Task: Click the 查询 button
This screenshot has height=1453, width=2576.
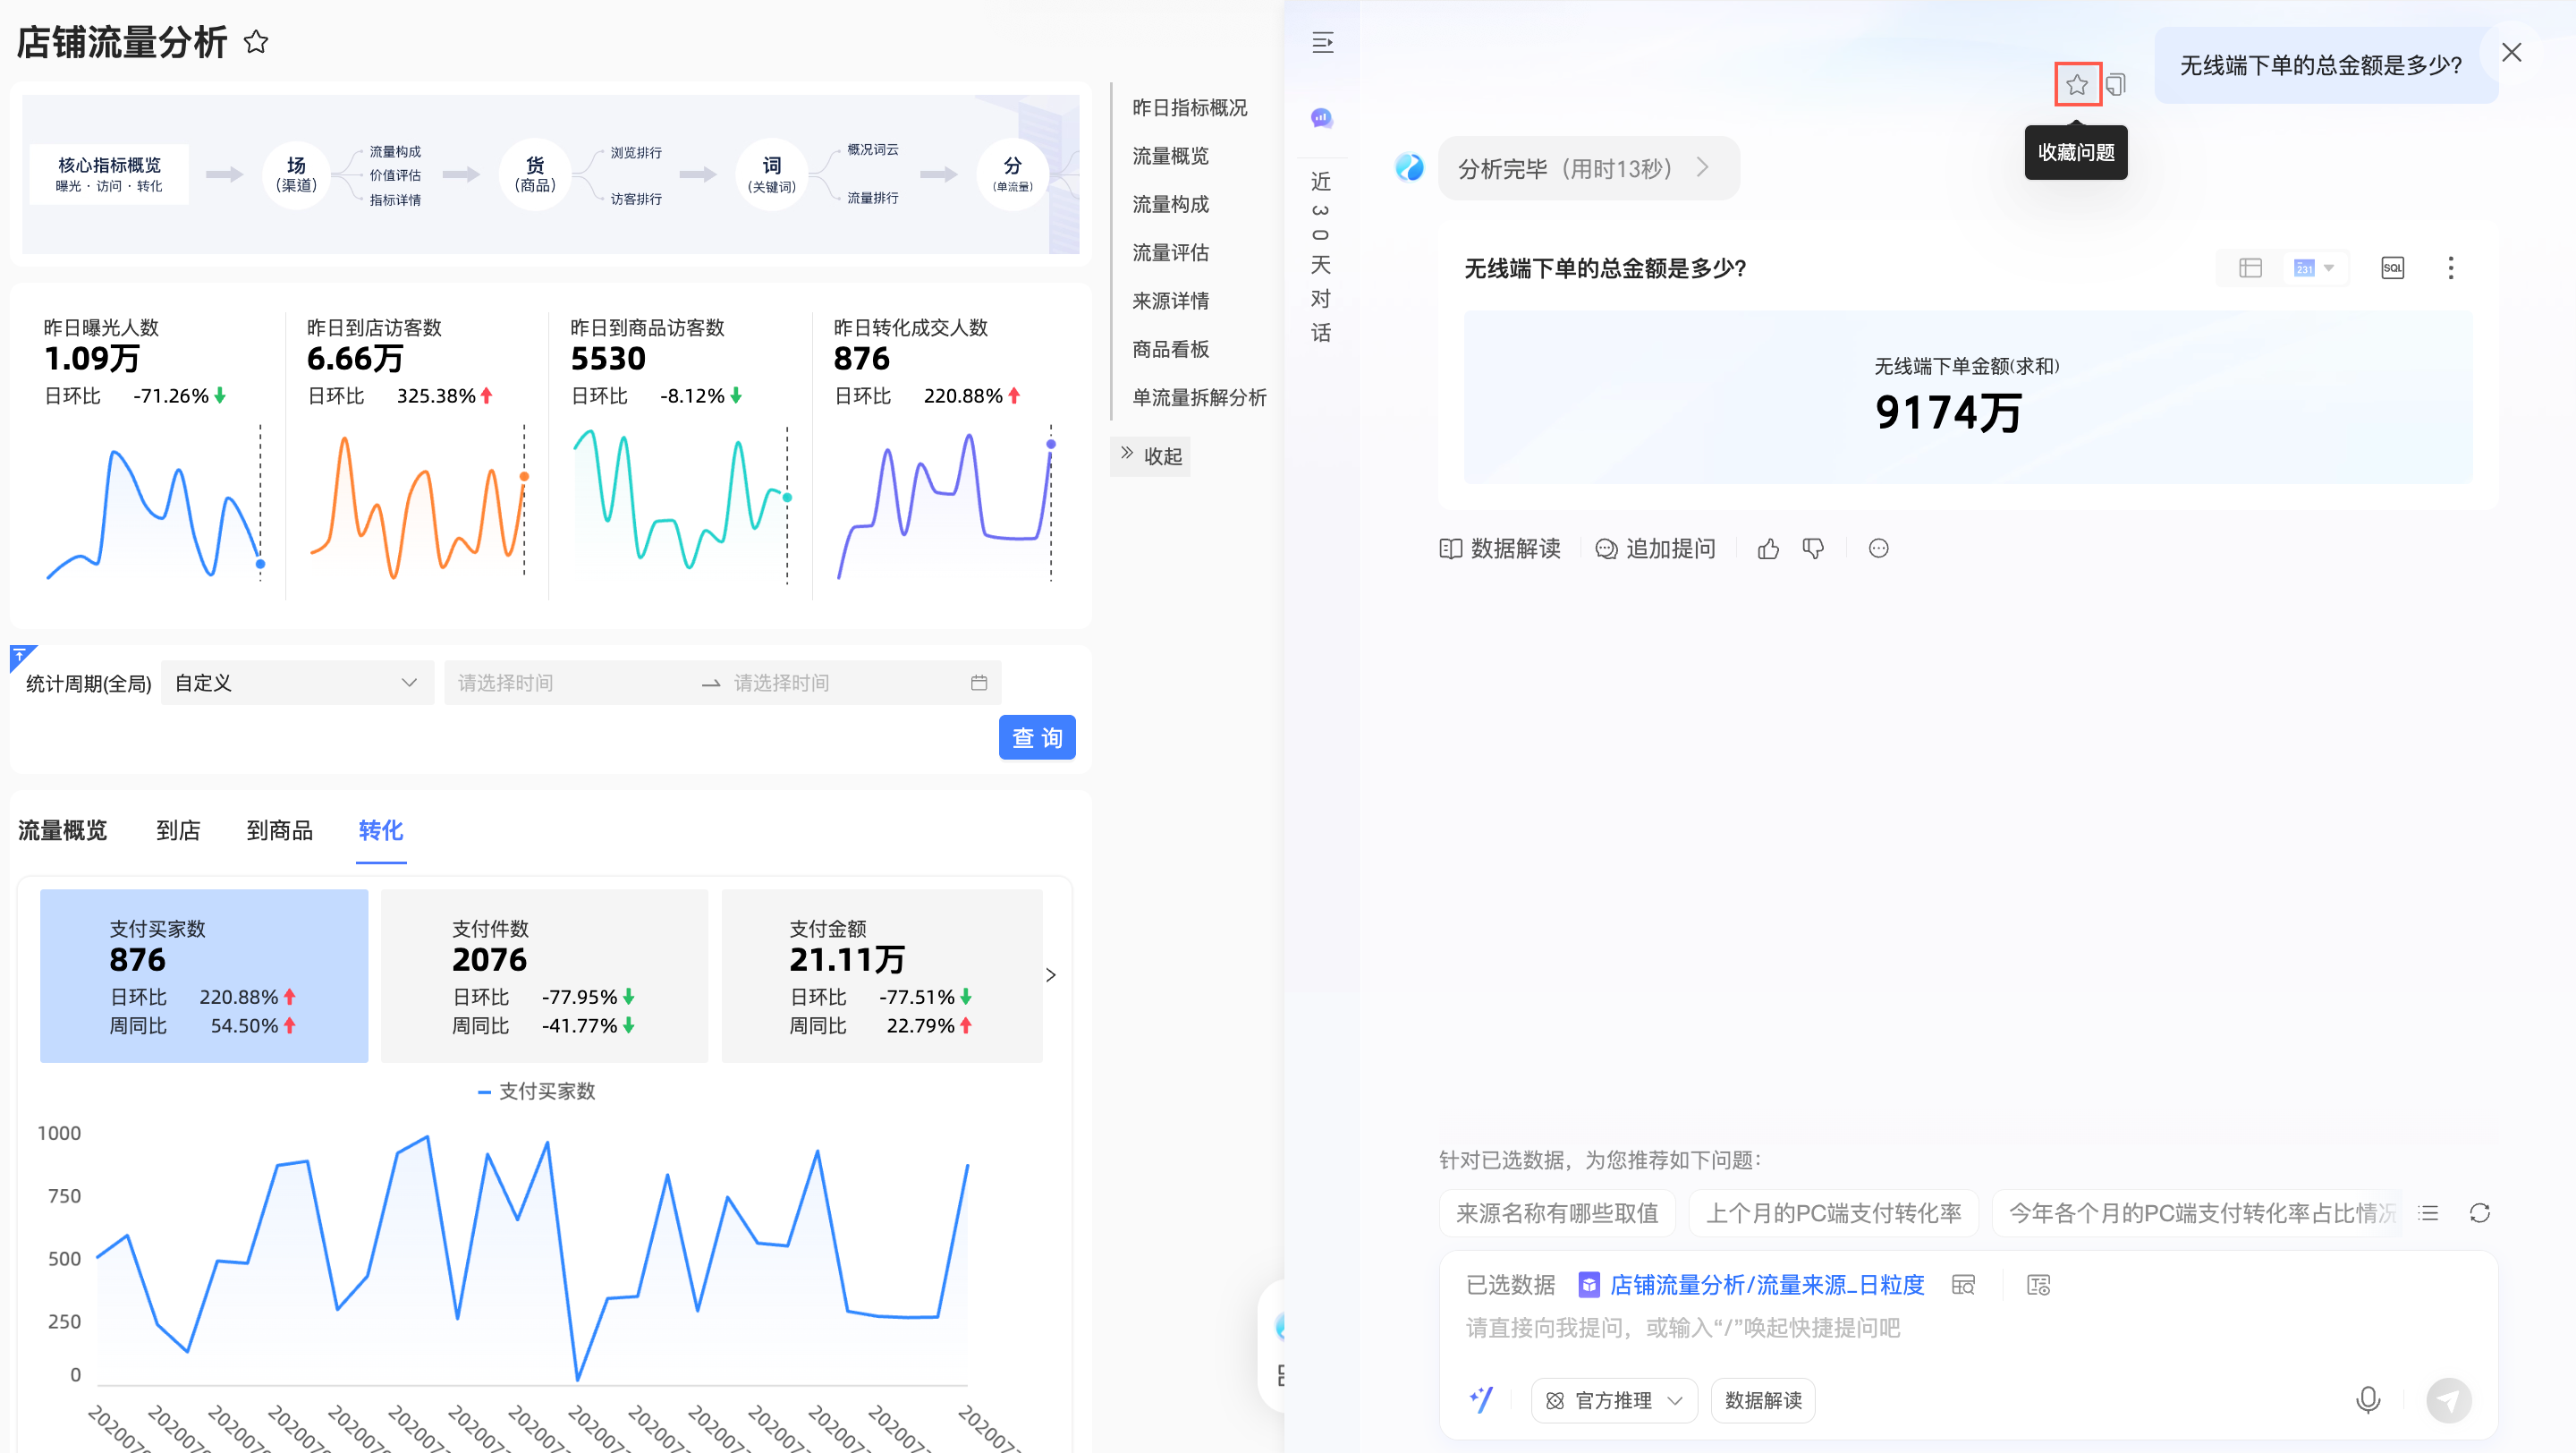Action: coord(1036,738)
